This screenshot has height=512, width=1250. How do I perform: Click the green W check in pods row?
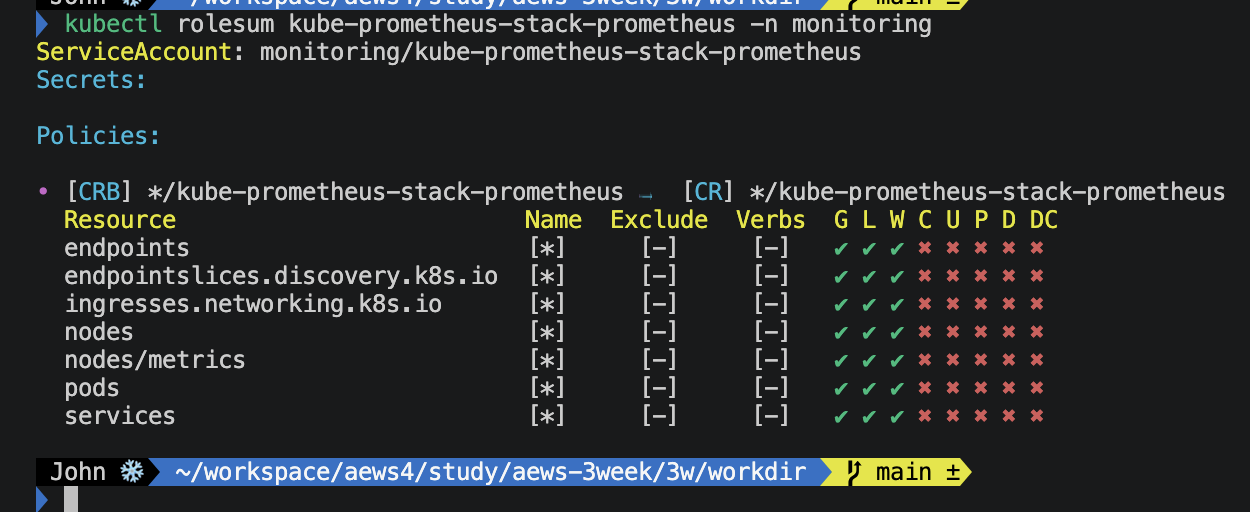pos(897,388)
